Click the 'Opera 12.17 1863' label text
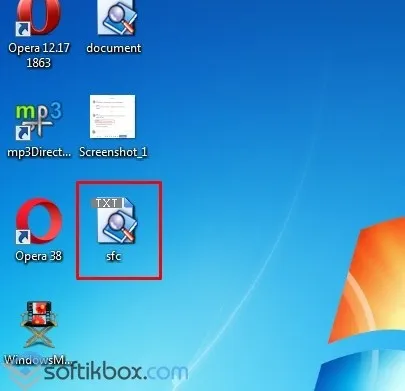This screenshot has width=405, height=391. tap(39, 55)
